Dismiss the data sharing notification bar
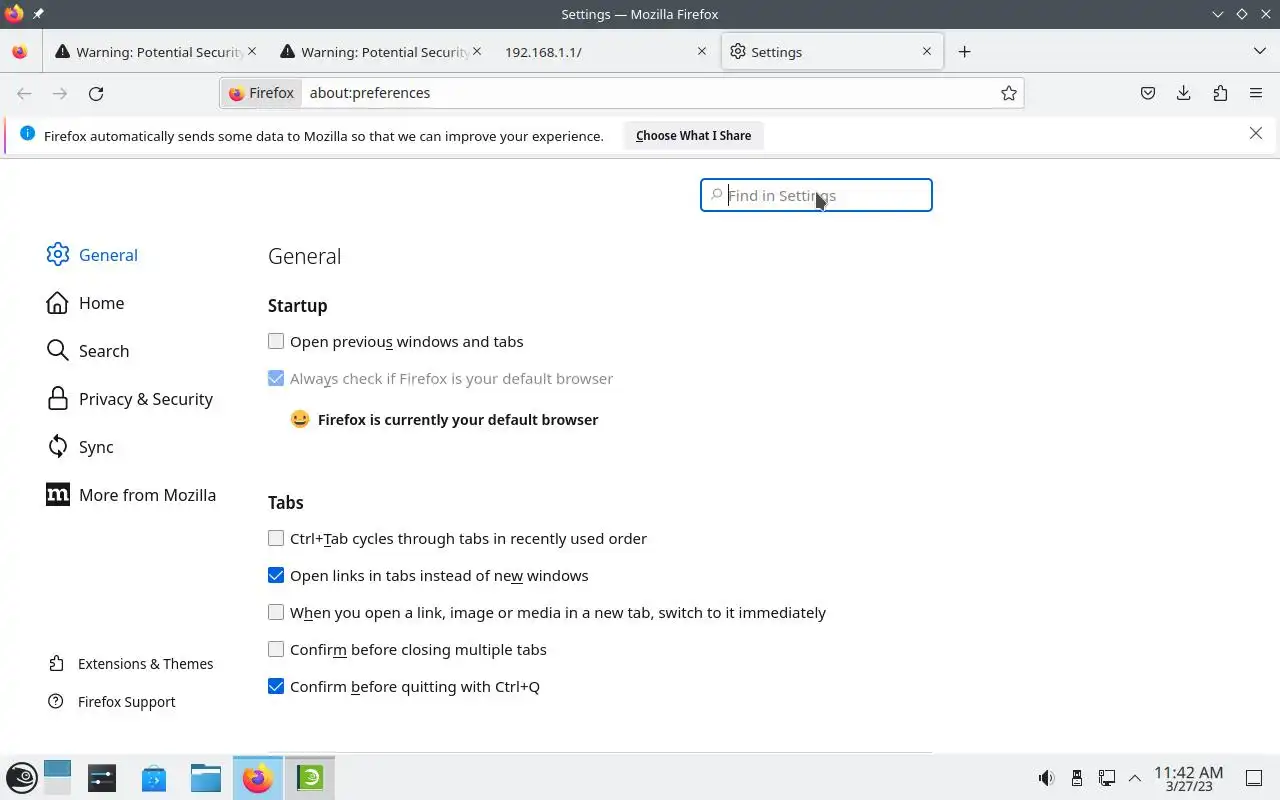1280x800 pixels. click(x=1256, y=133)
